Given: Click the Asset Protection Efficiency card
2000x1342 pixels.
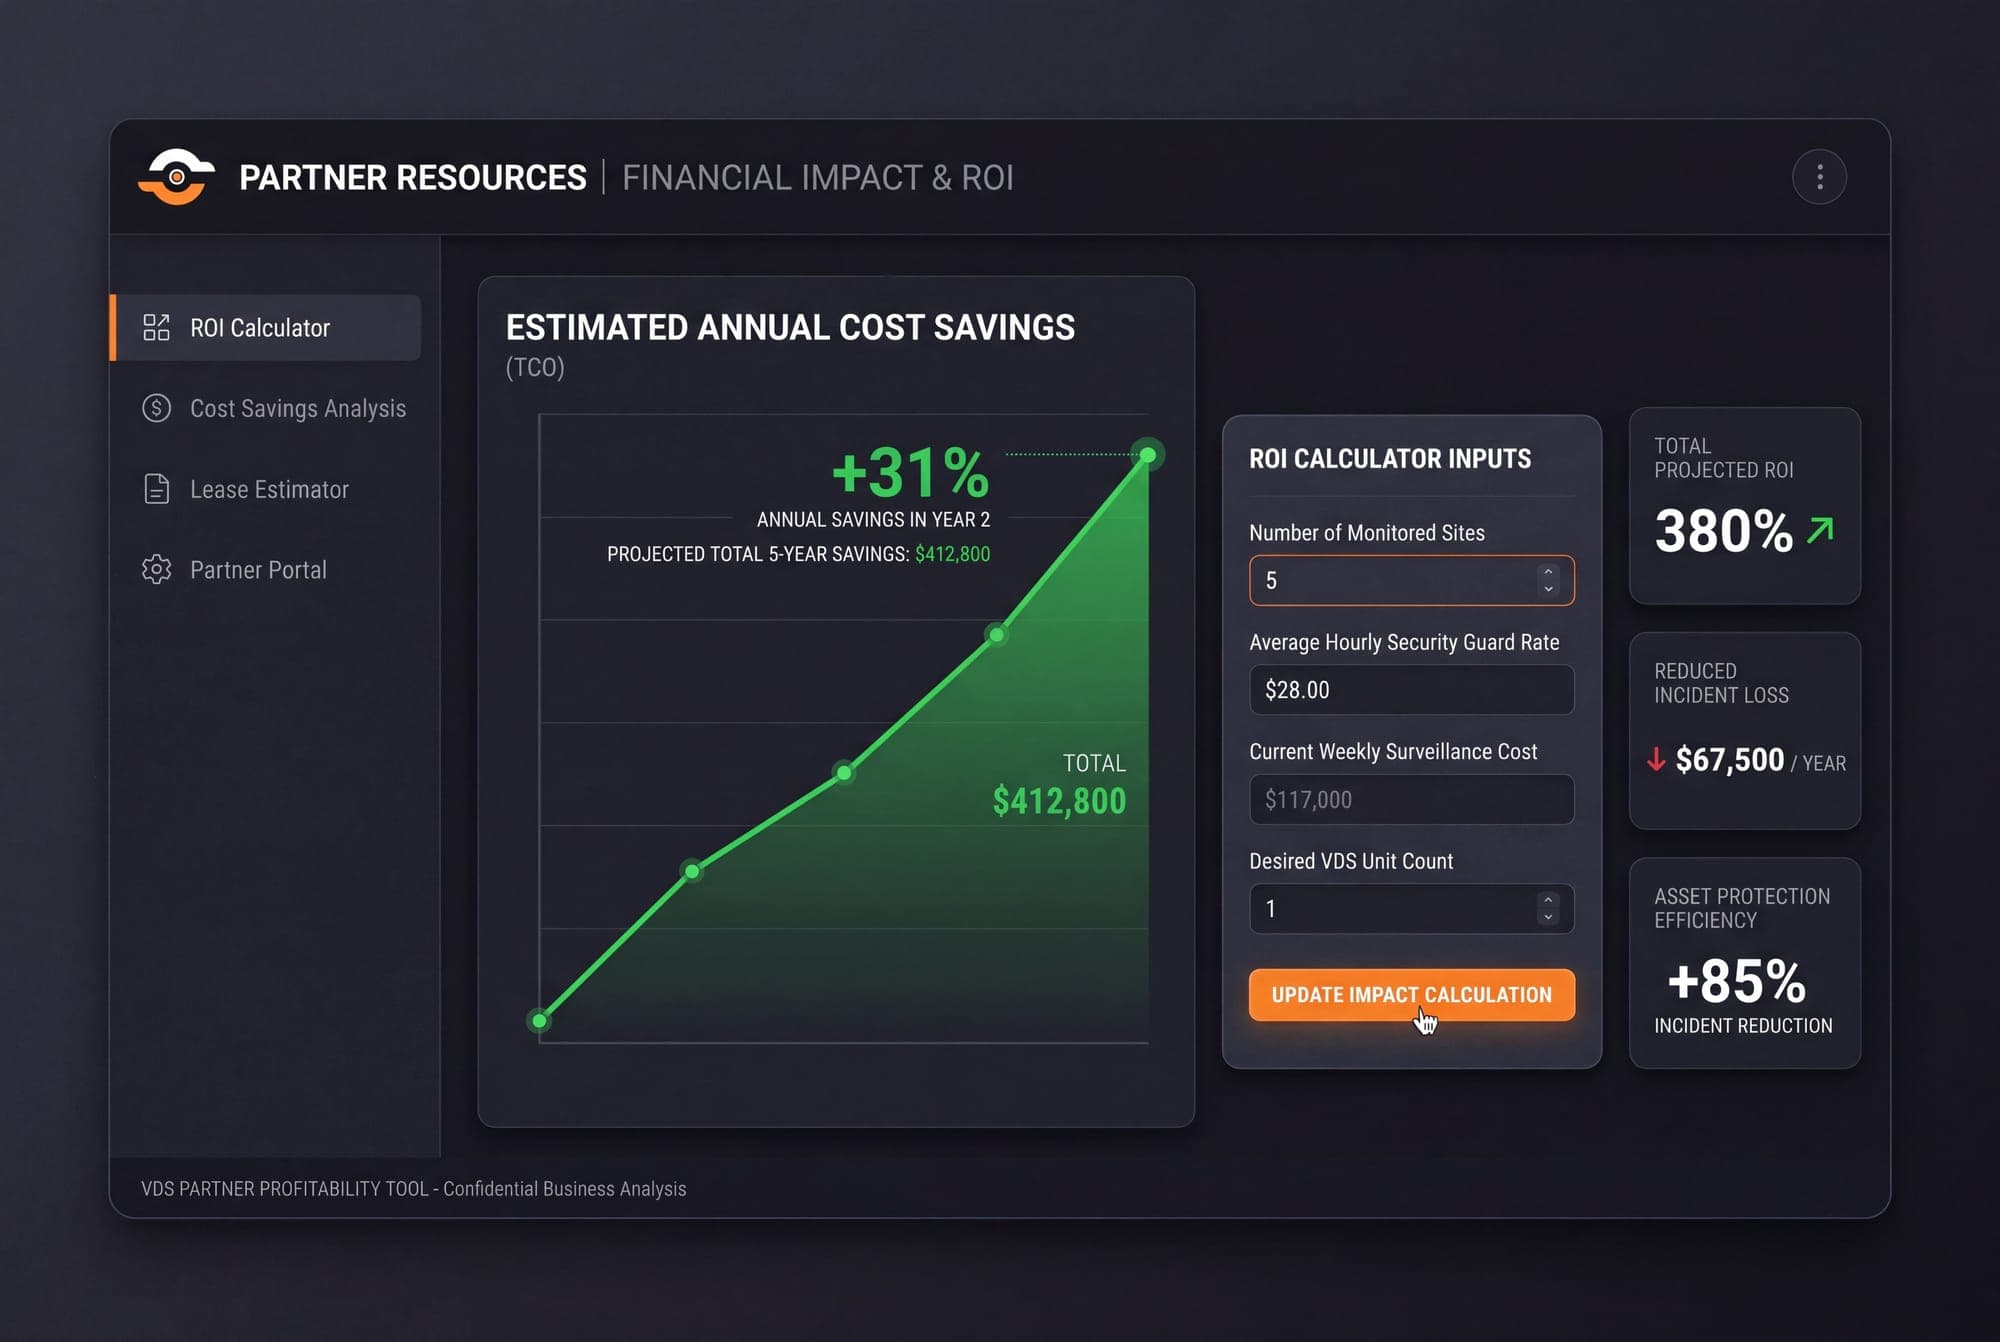Looking at the screenshot, I should pos(1745,963).
